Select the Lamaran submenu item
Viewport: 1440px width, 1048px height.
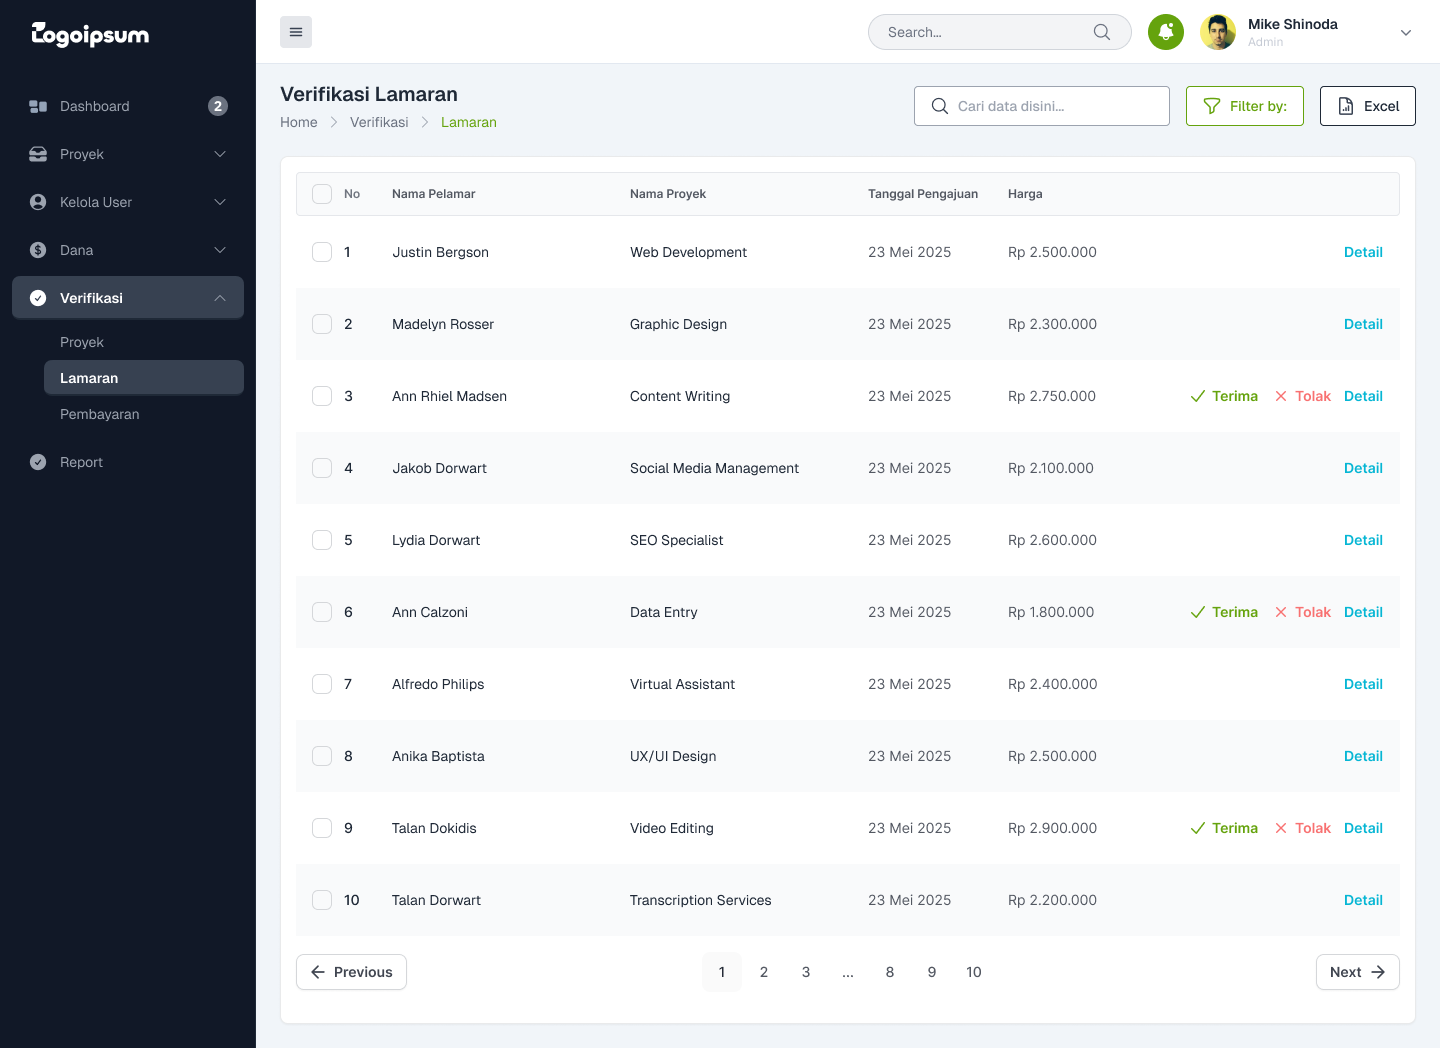click(x=144, y=378)
